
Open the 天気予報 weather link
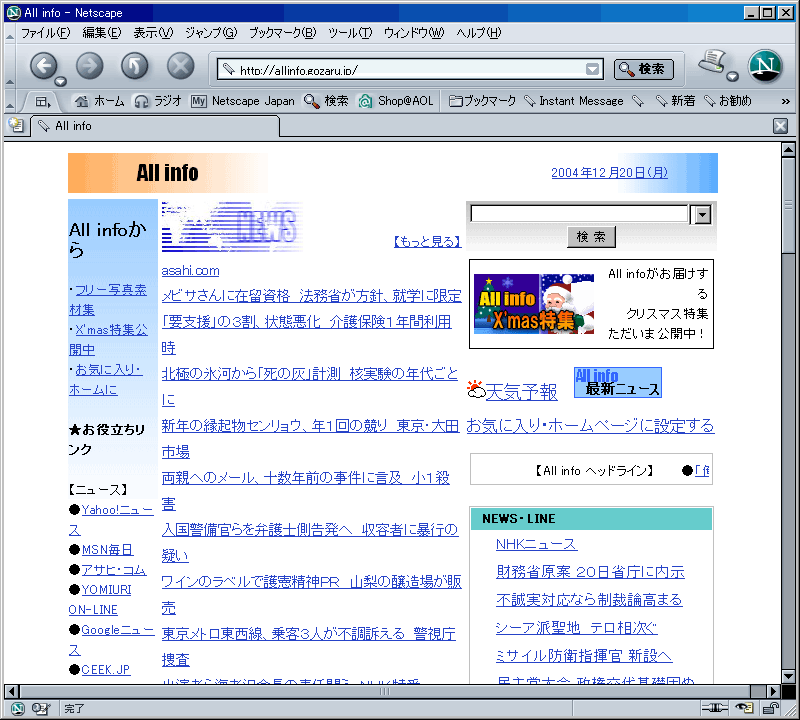click(521, 392)
